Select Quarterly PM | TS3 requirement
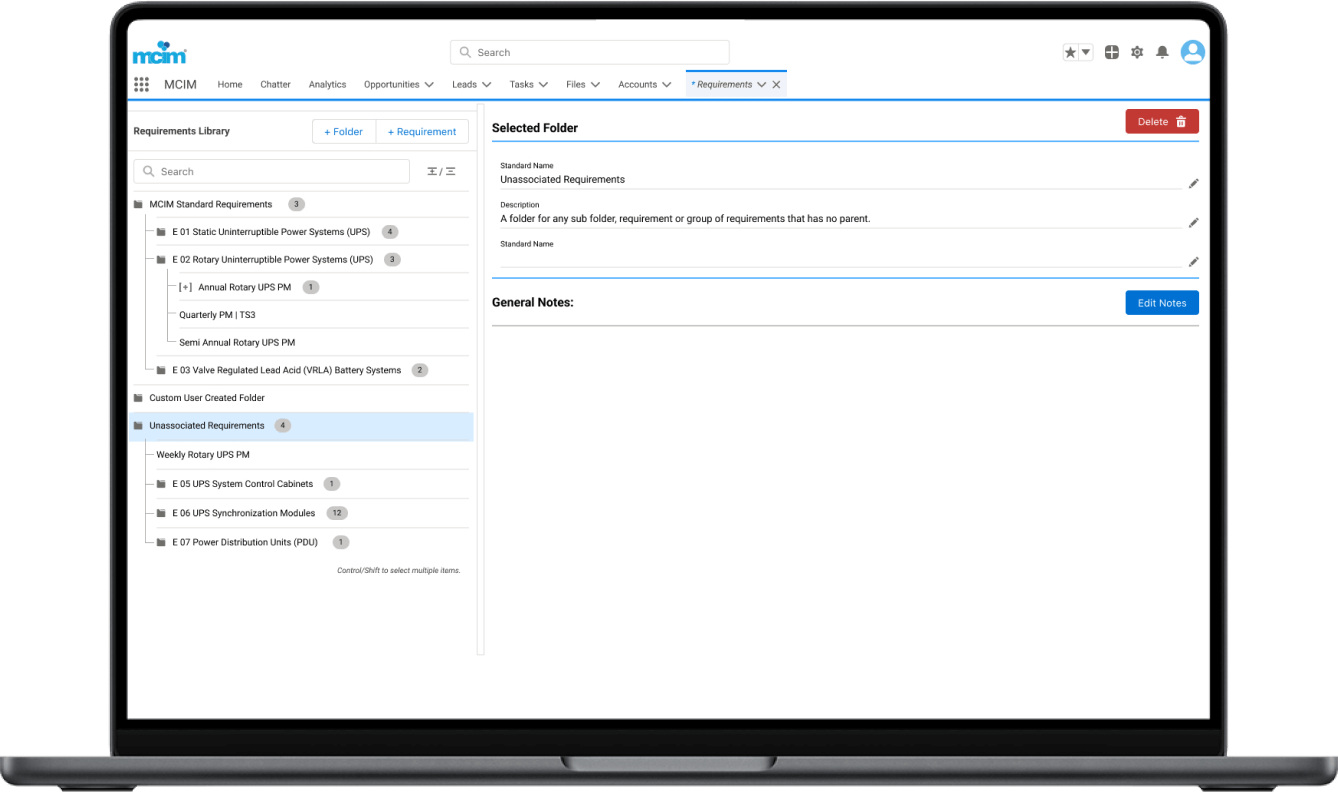Image resolution: width=1338 pixels, height=792 pixels. pos(217,315)
